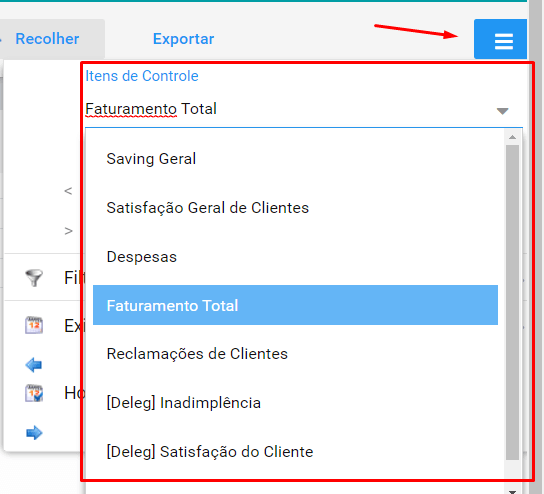Image resolution: width=544 pixels, height=494 pixels.
Task: Click the right blue arrow icon
Action: click(34, 433)
